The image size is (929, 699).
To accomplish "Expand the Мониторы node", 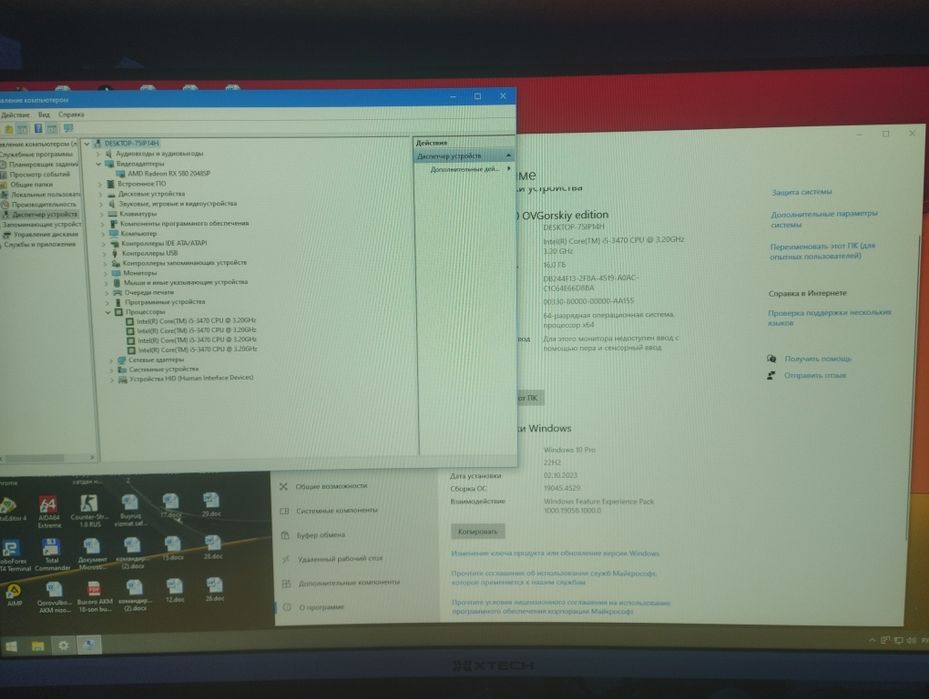I will (107, 273).
